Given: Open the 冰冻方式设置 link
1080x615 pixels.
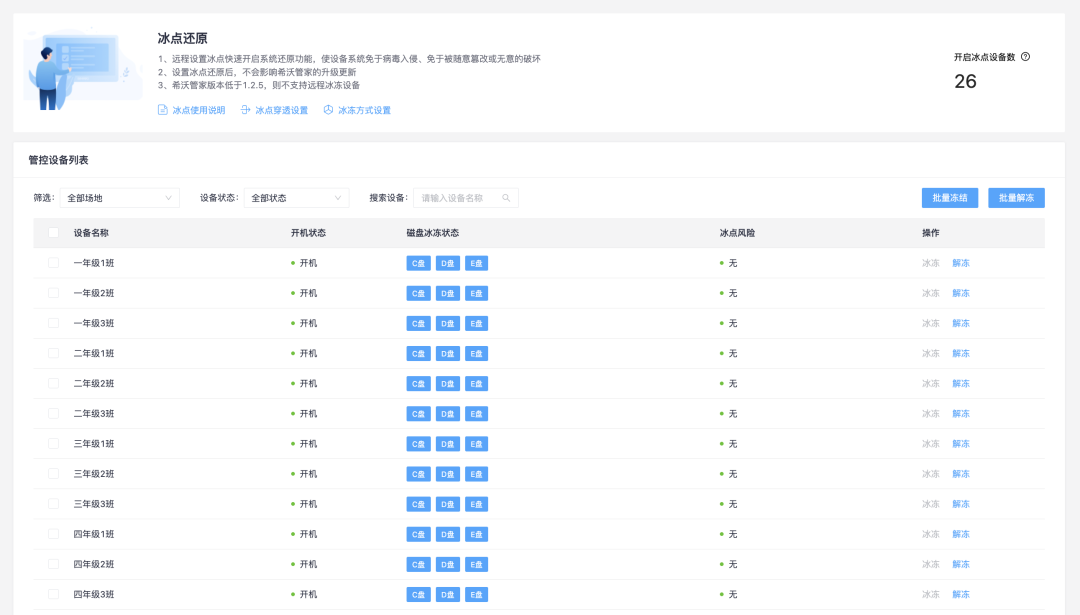Looking at the screenshot, I should click(357, 110).
